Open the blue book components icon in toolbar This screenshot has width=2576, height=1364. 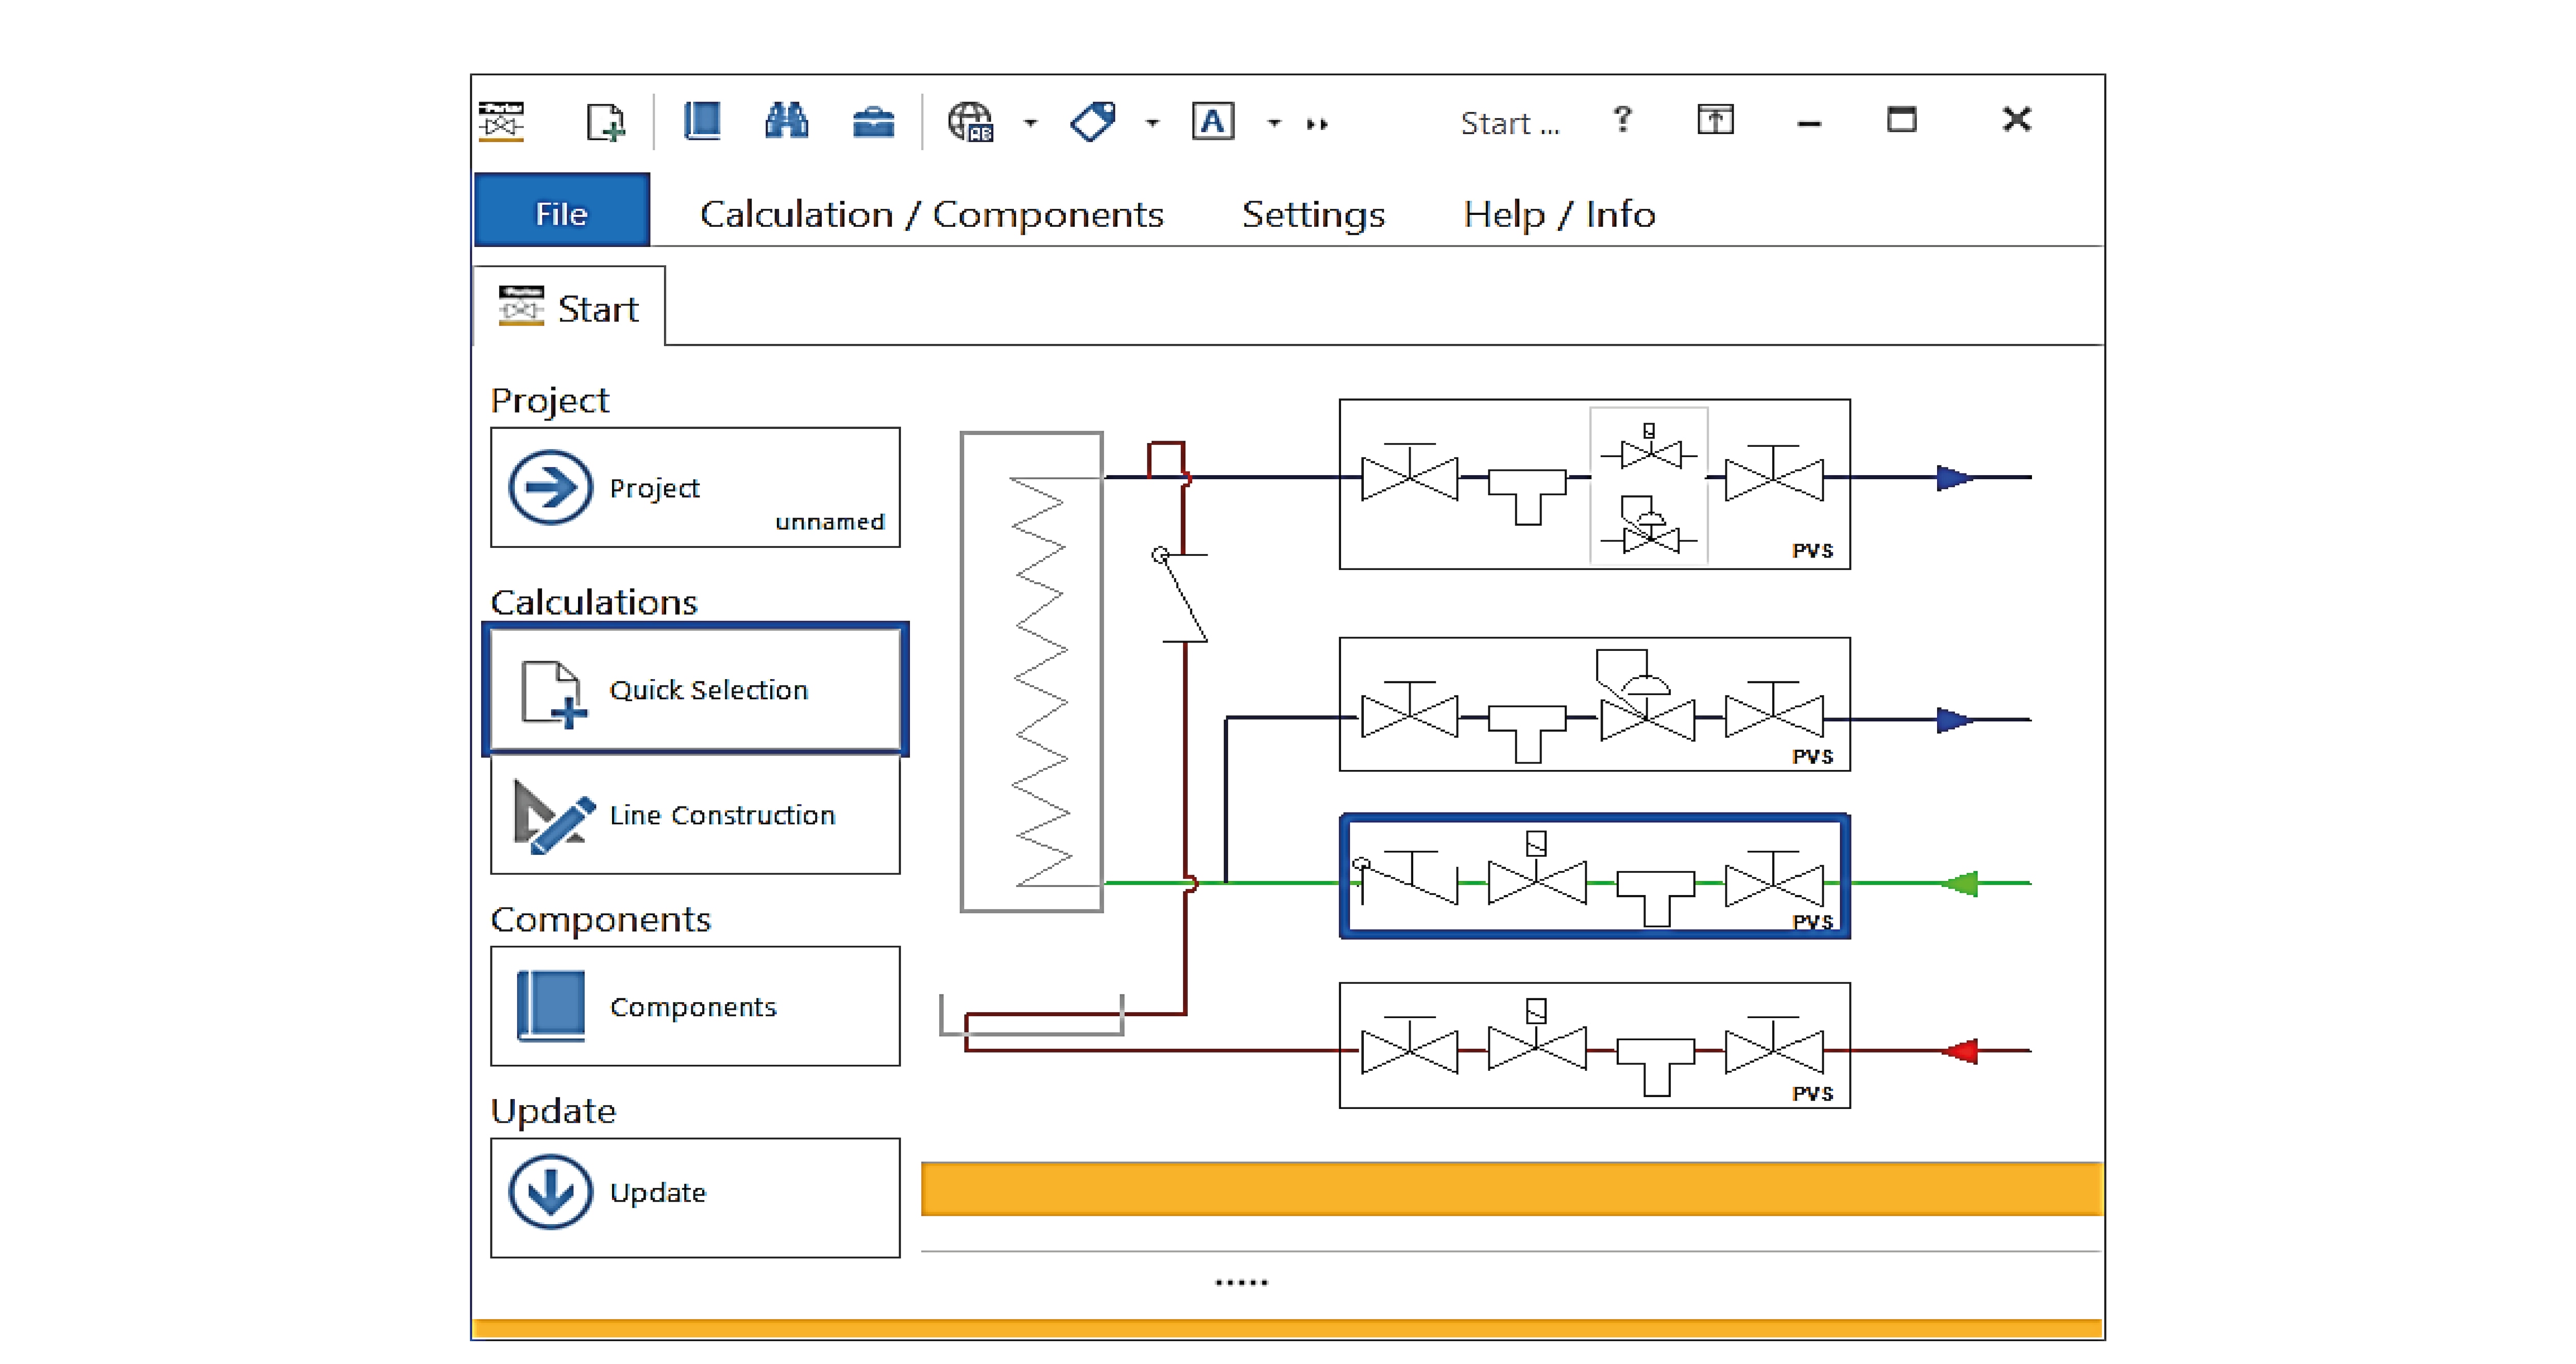[702, 122]
